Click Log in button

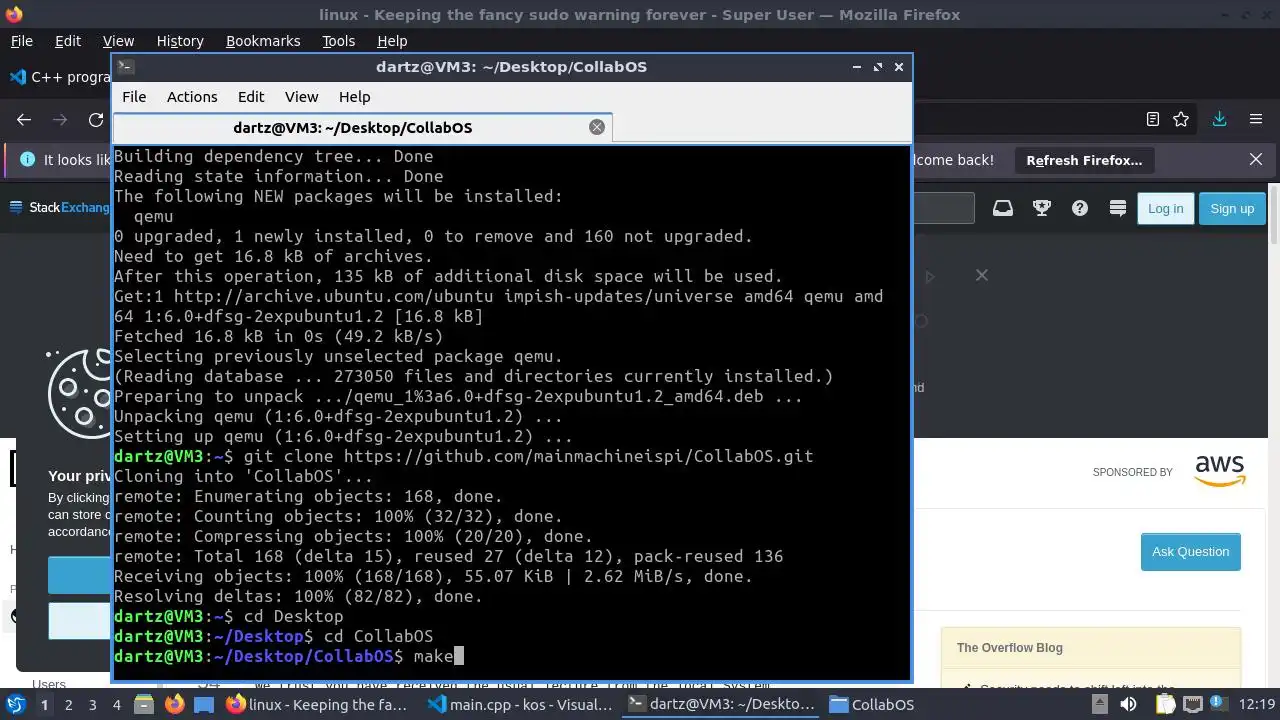pos(1165,208)
